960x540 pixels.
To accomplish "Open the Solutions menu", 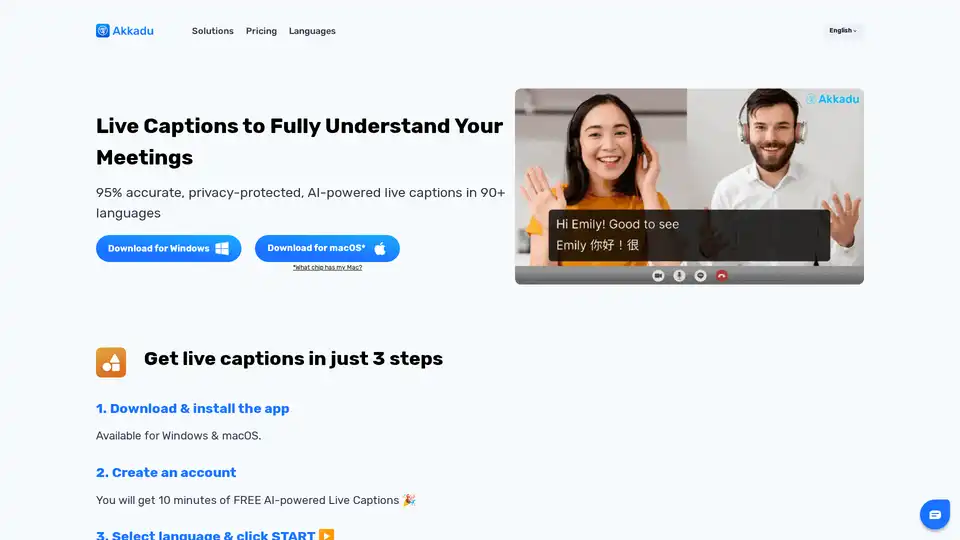I will 212,31.
